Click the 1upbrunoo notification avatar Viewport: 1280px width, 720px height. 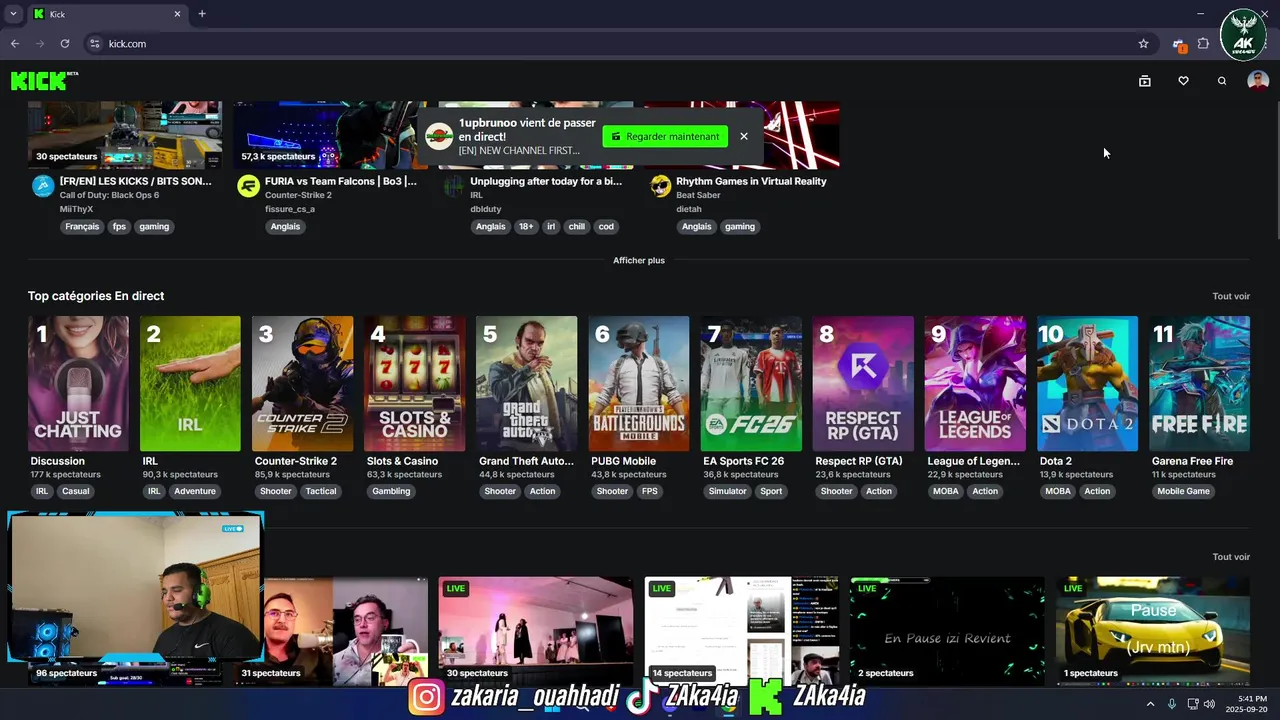(439, 136)
